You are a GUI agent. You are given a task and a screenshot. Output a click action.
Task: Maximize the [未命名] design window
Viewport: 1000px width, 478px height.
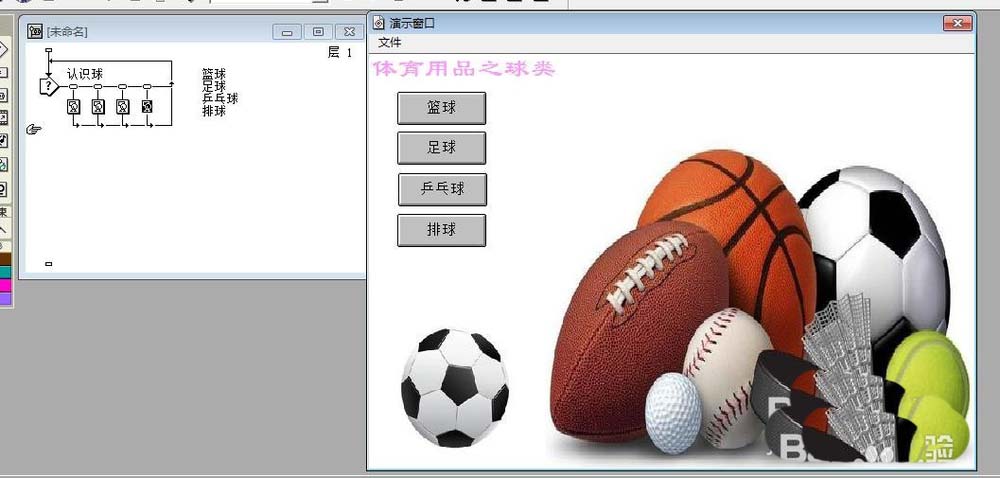(318, 32)
